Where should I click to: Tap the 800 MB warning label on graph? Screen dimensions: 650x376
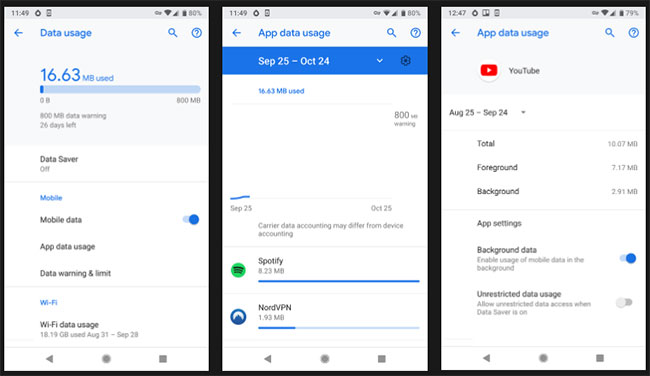(405, 118)
